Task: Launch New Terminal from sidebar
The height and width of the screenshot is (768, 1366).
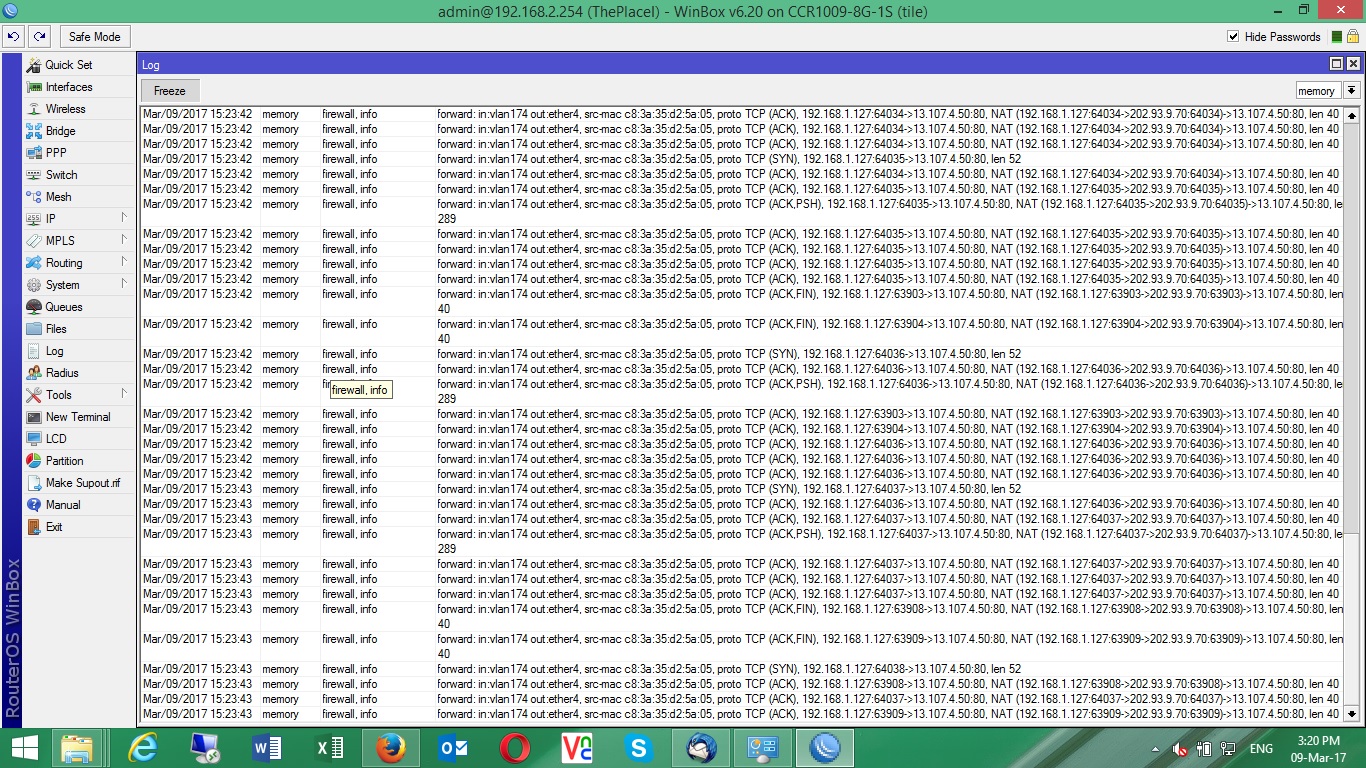Action: point(78,417)
